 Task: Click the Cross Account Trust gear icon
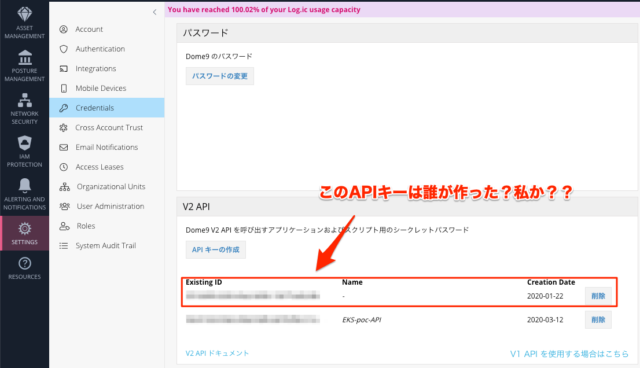coord(64,128)
